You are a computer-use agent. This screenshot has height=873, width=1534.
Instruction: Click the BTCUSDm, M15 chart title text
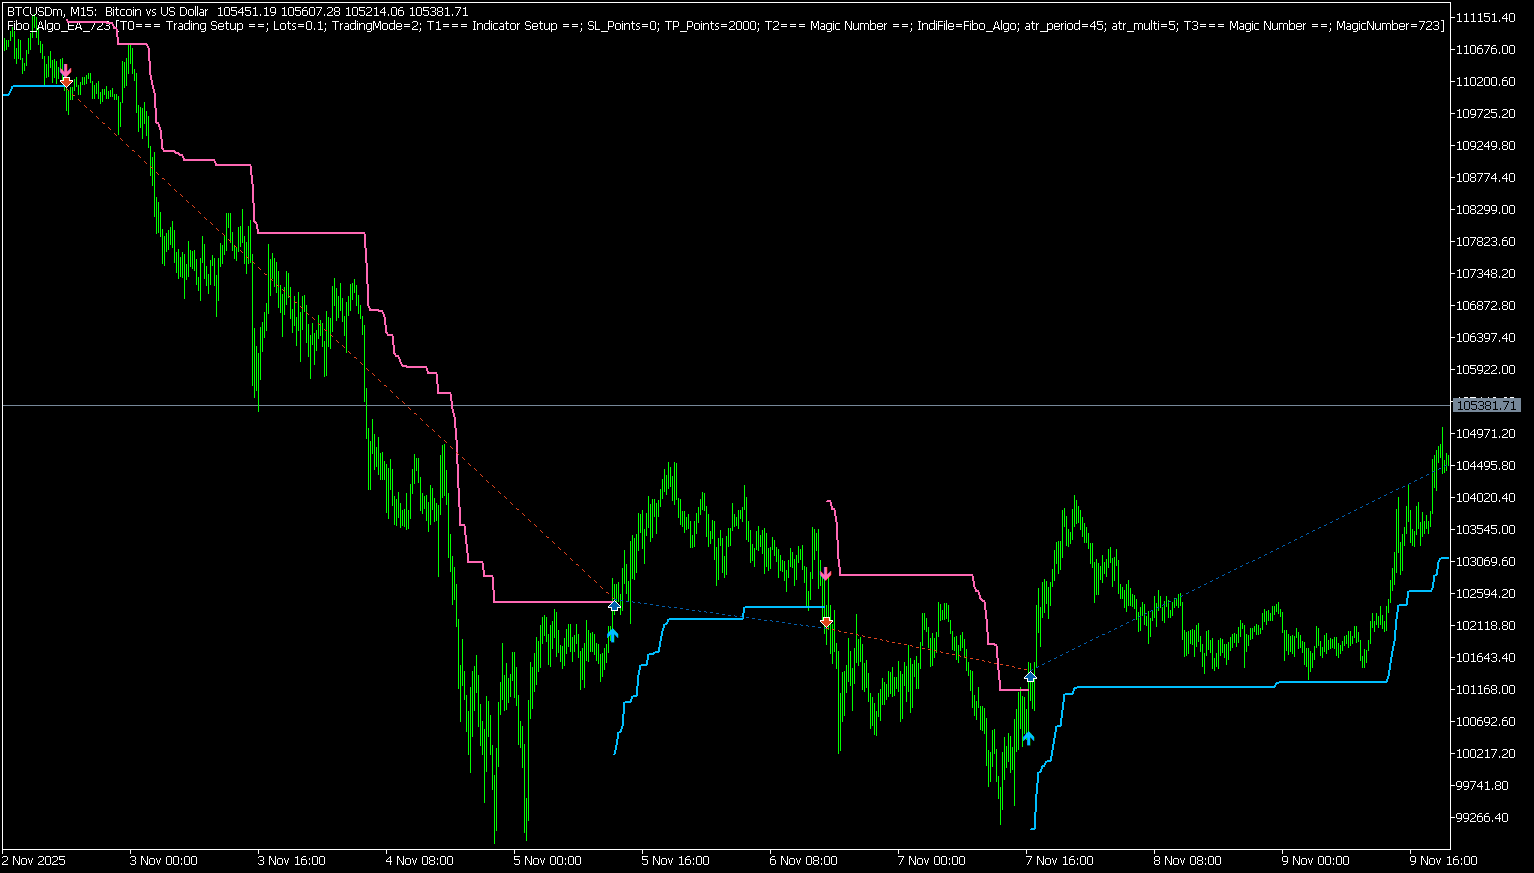pyautogui.click(x=50, y=11)
